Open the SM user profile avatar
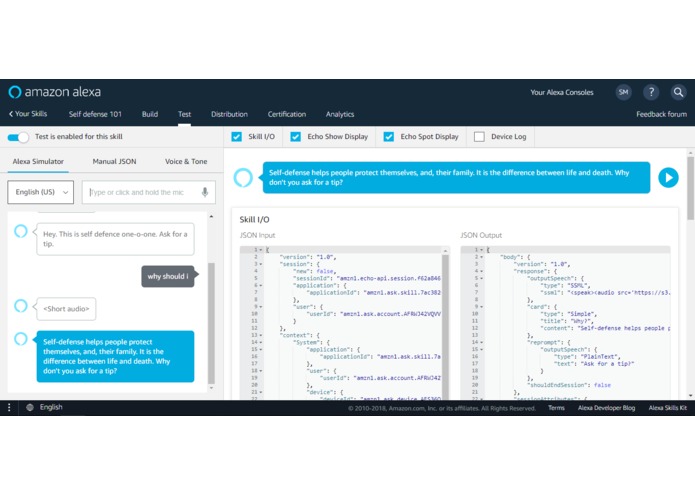The height and width of the screenshot is (494, 695). (623, 92)
